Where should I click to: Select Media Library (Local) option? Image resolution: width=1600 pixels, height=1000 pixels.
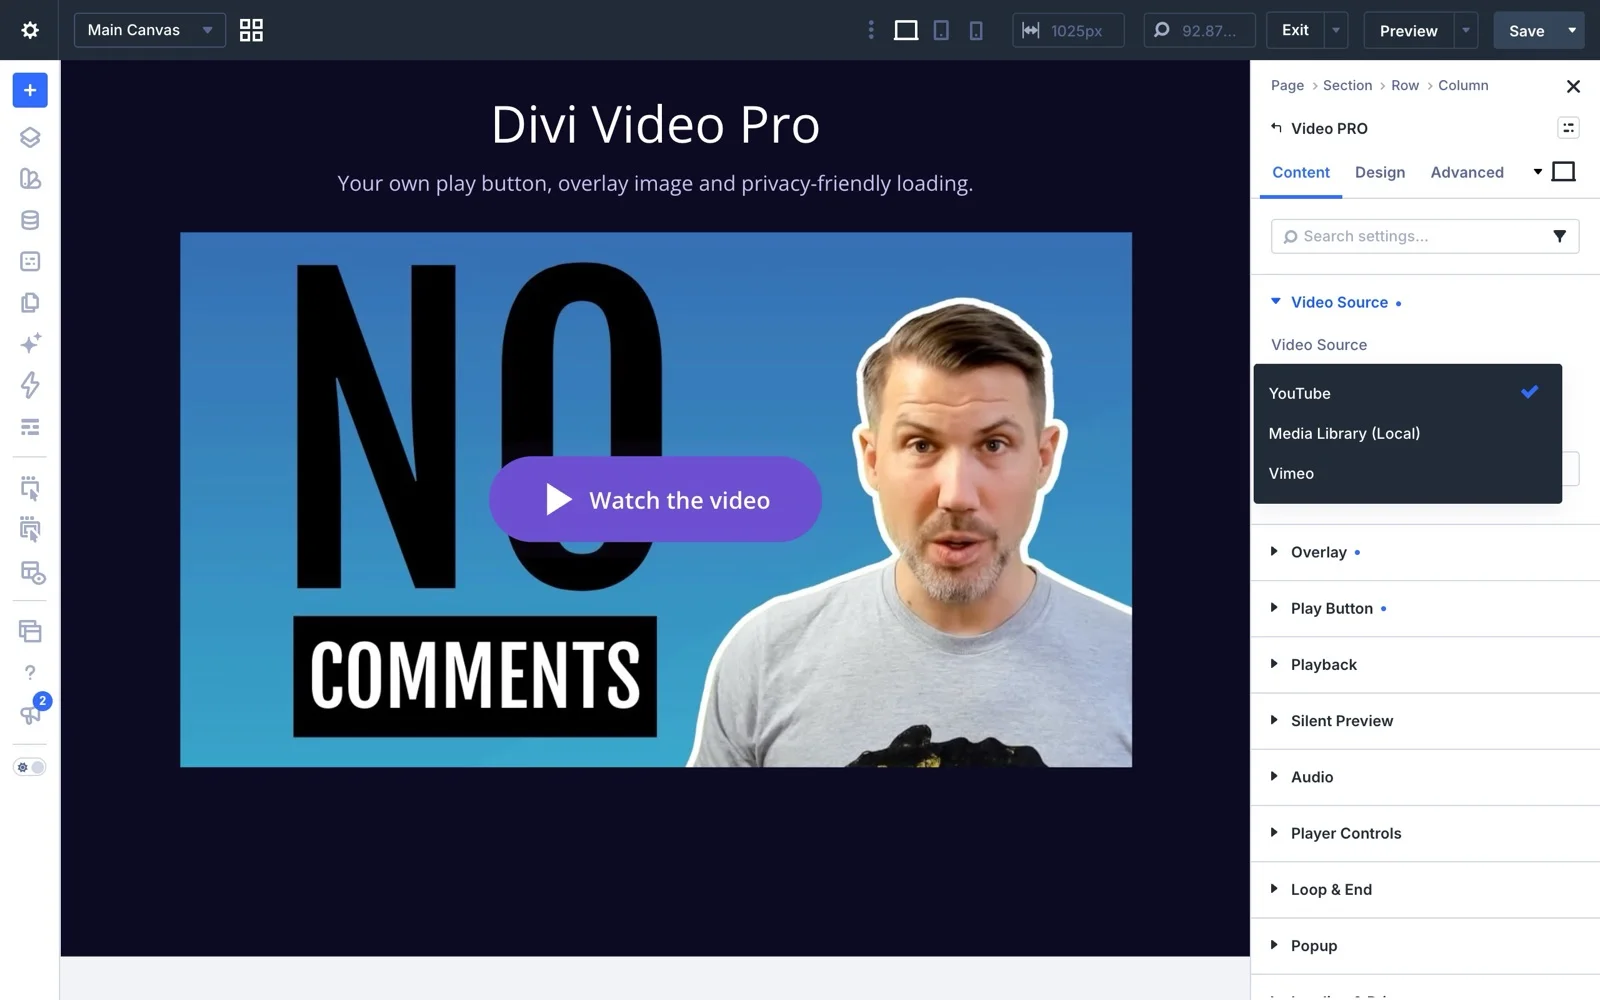click(1407, 433)
